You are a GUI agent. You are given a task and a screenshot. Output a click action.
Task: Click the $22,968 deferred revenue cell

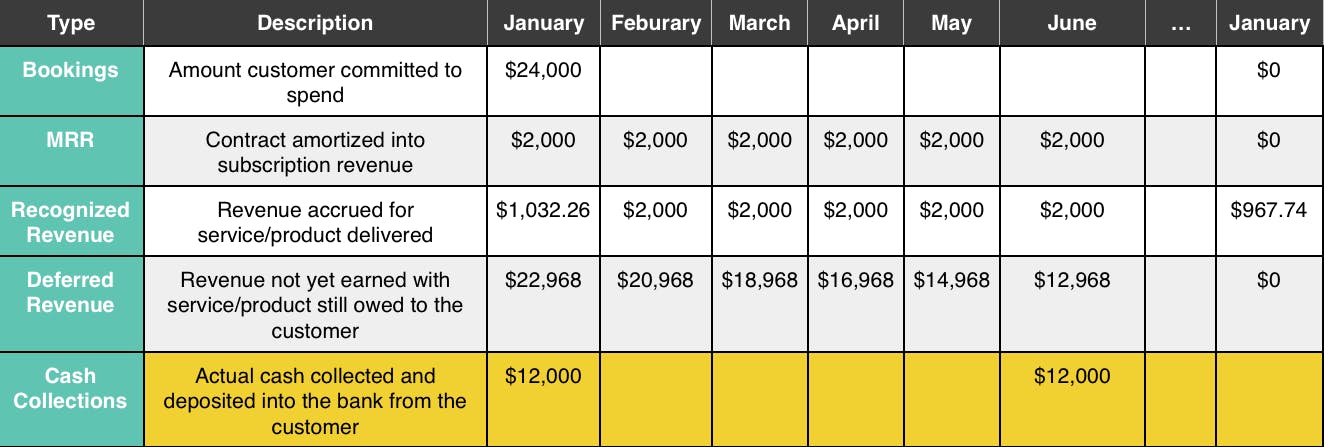(x=543, y=281)
